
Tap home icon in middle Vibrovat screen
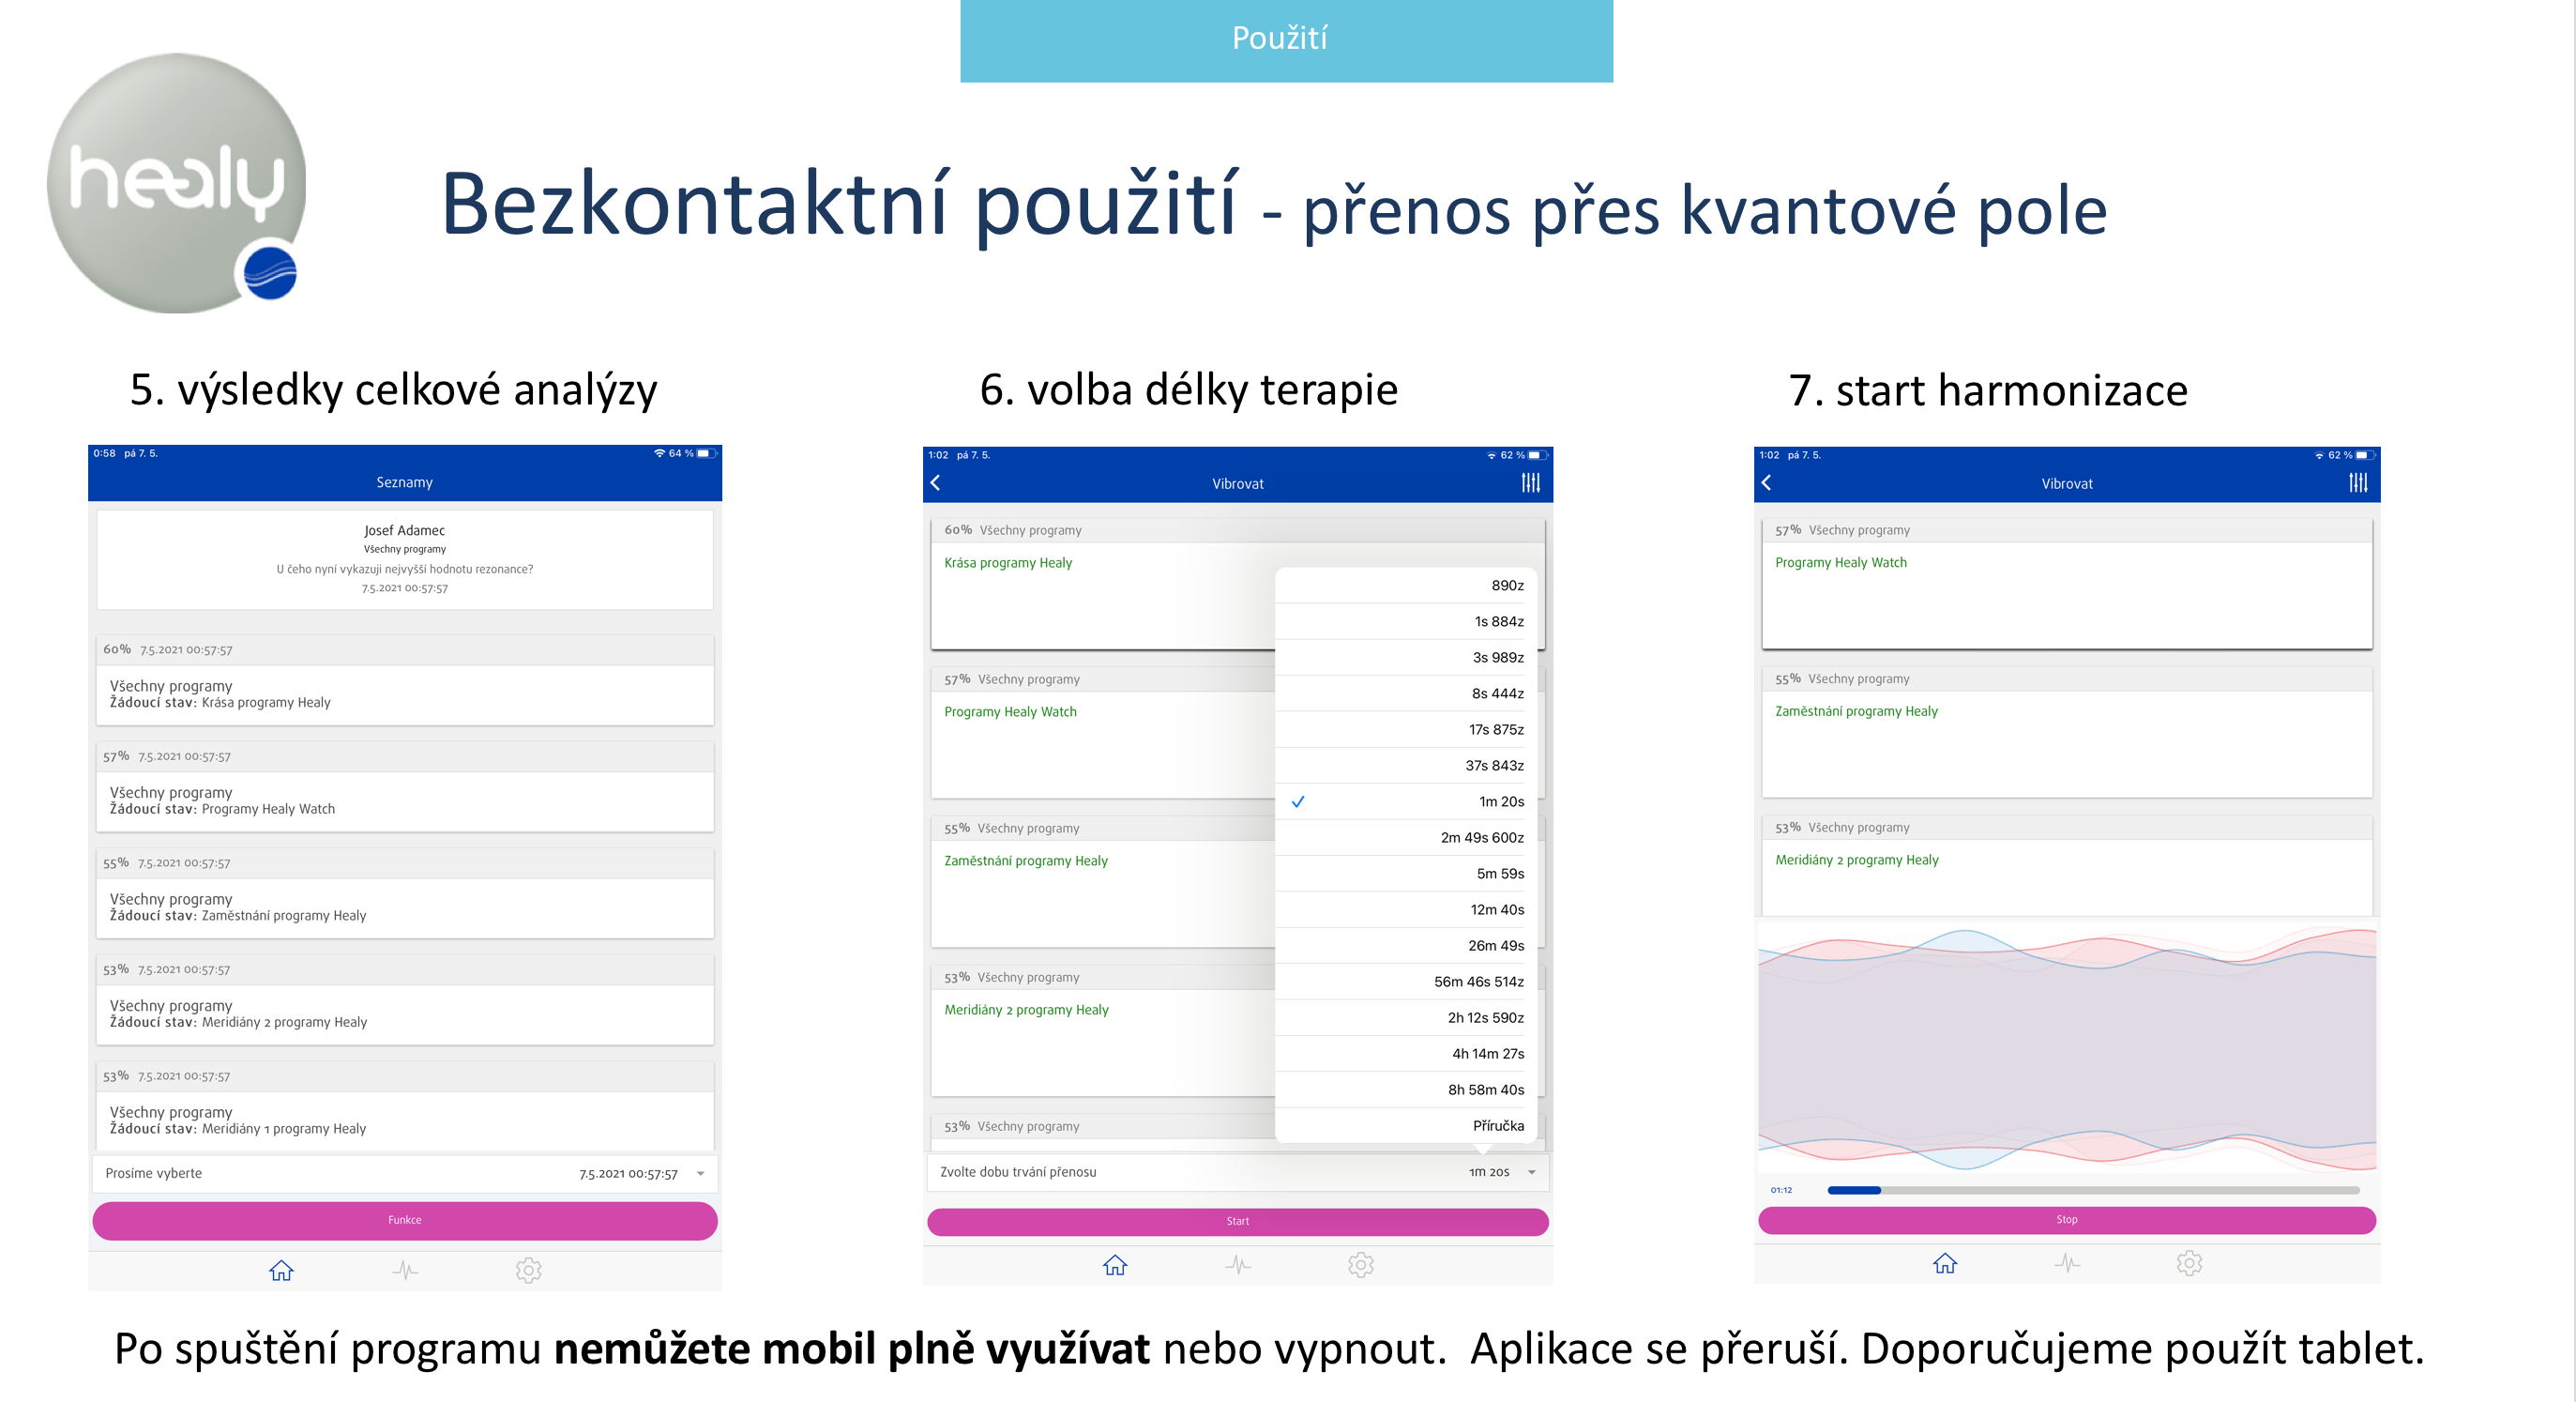click(1115, 1265)
